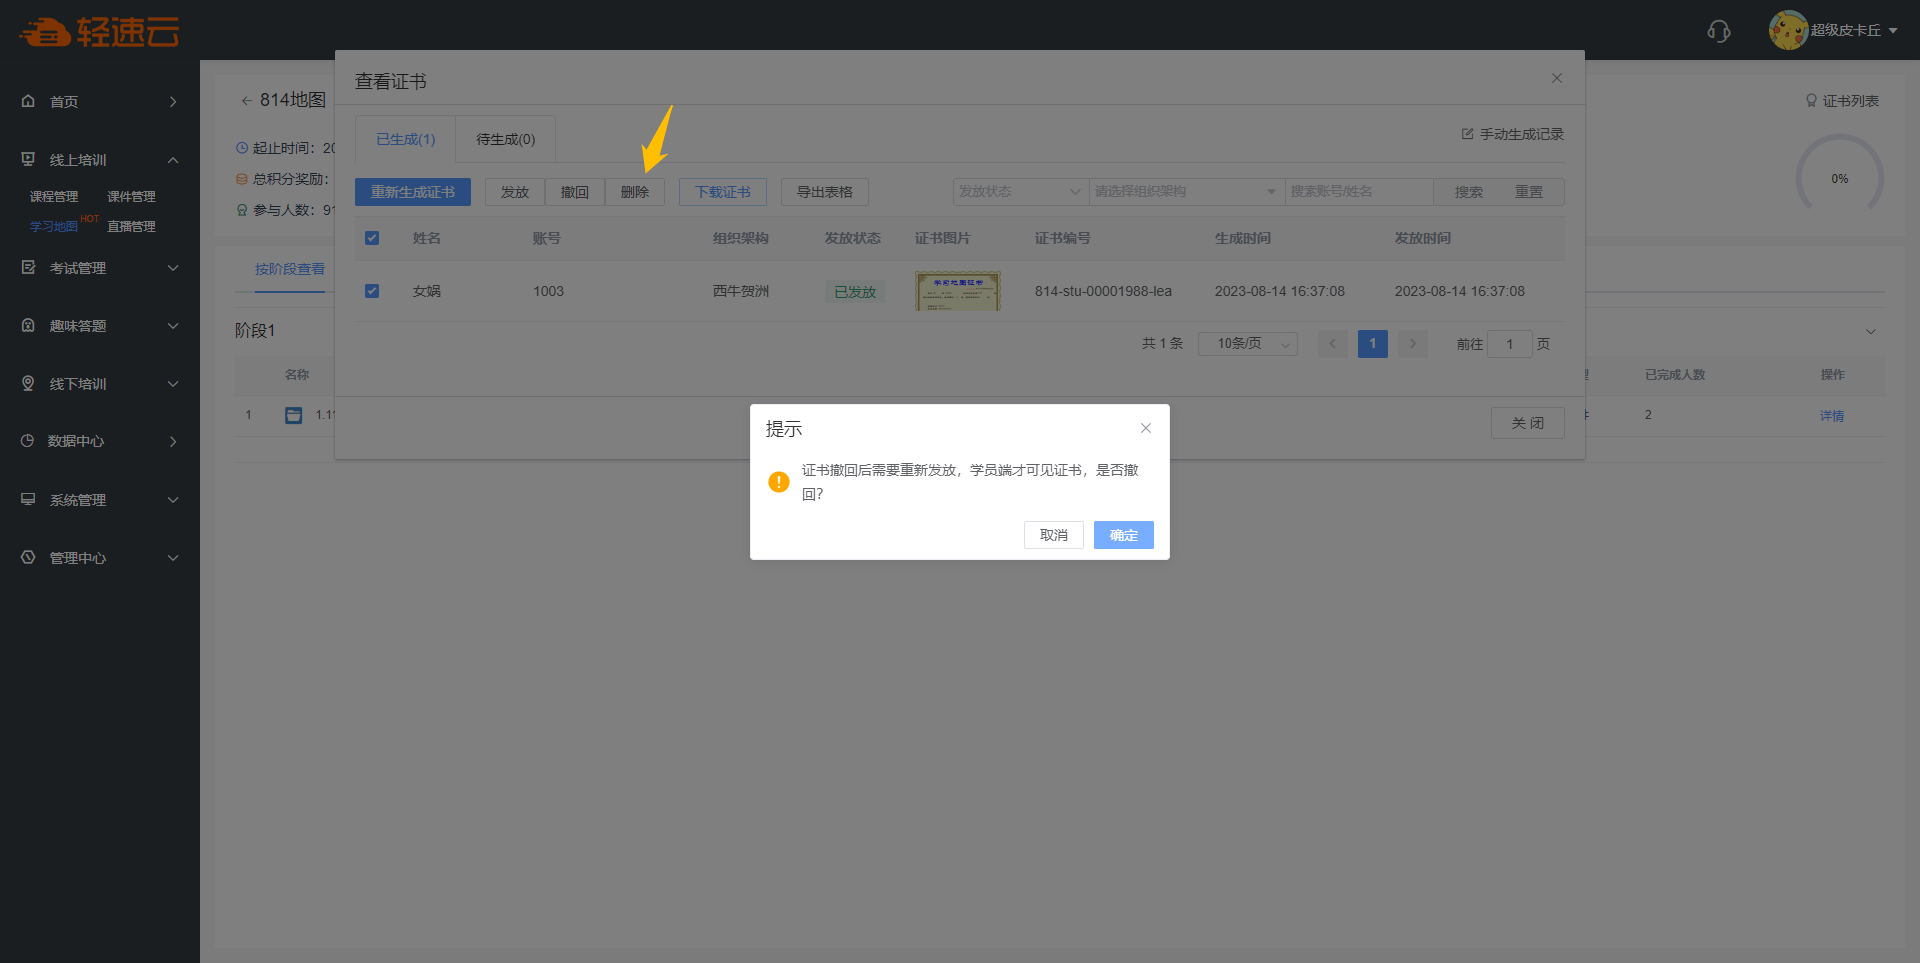
Task: Open the 请选择组织架构 dropdown
Action: (1185, 192)
